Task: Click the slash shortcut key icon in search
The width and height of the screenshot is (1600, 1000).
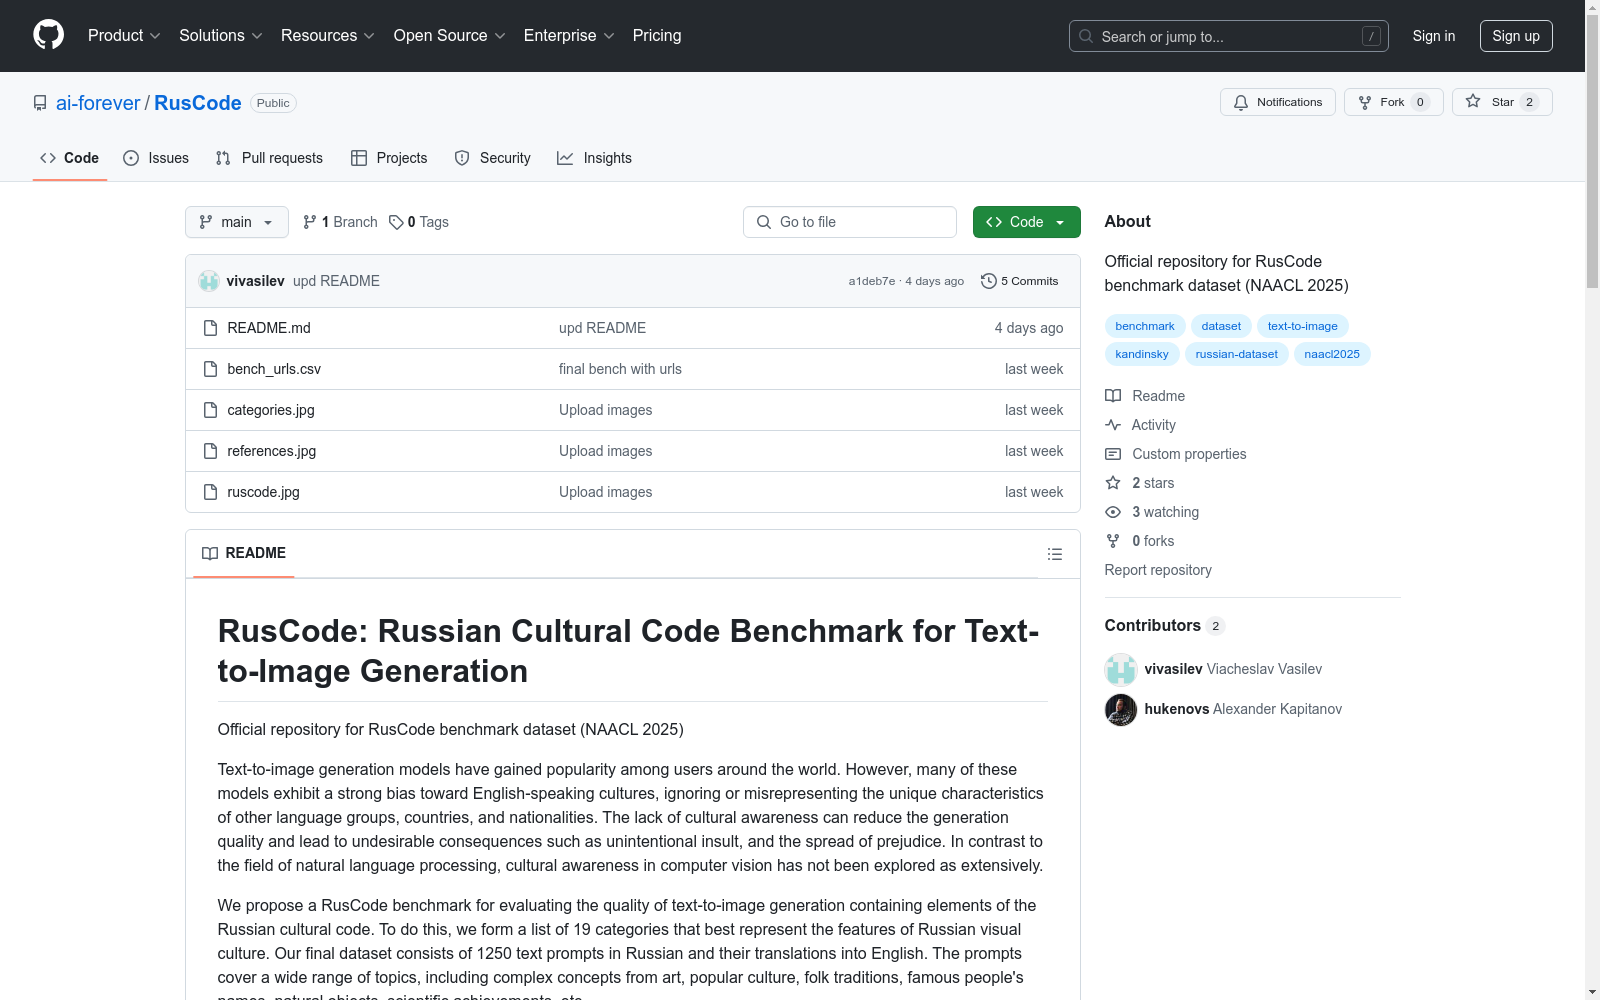Action: tap(1371, 36)
